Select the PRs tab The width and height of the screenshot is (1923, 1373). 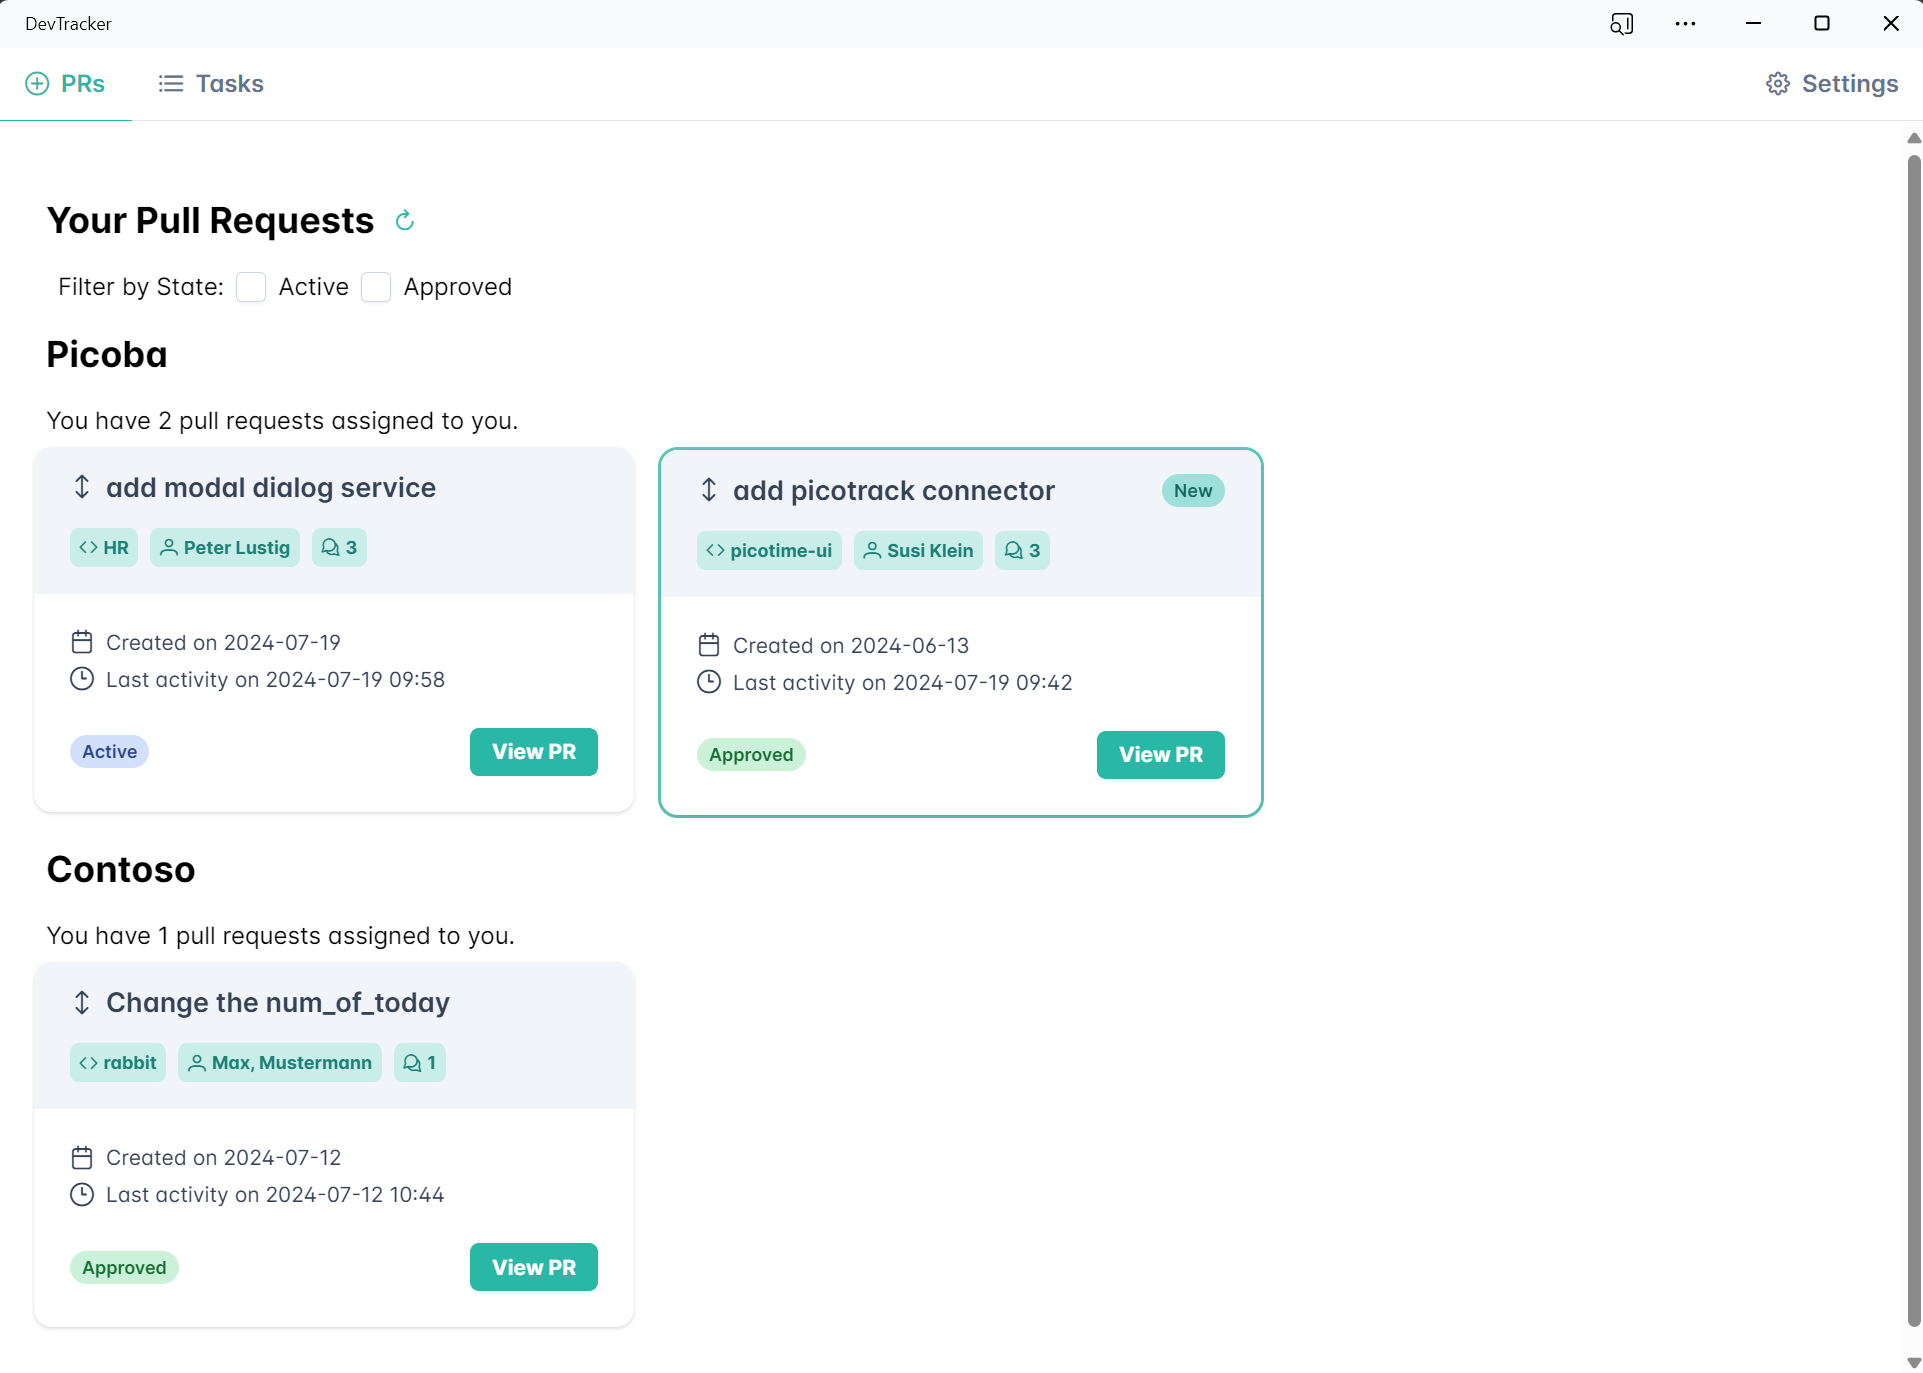[66, 84]
